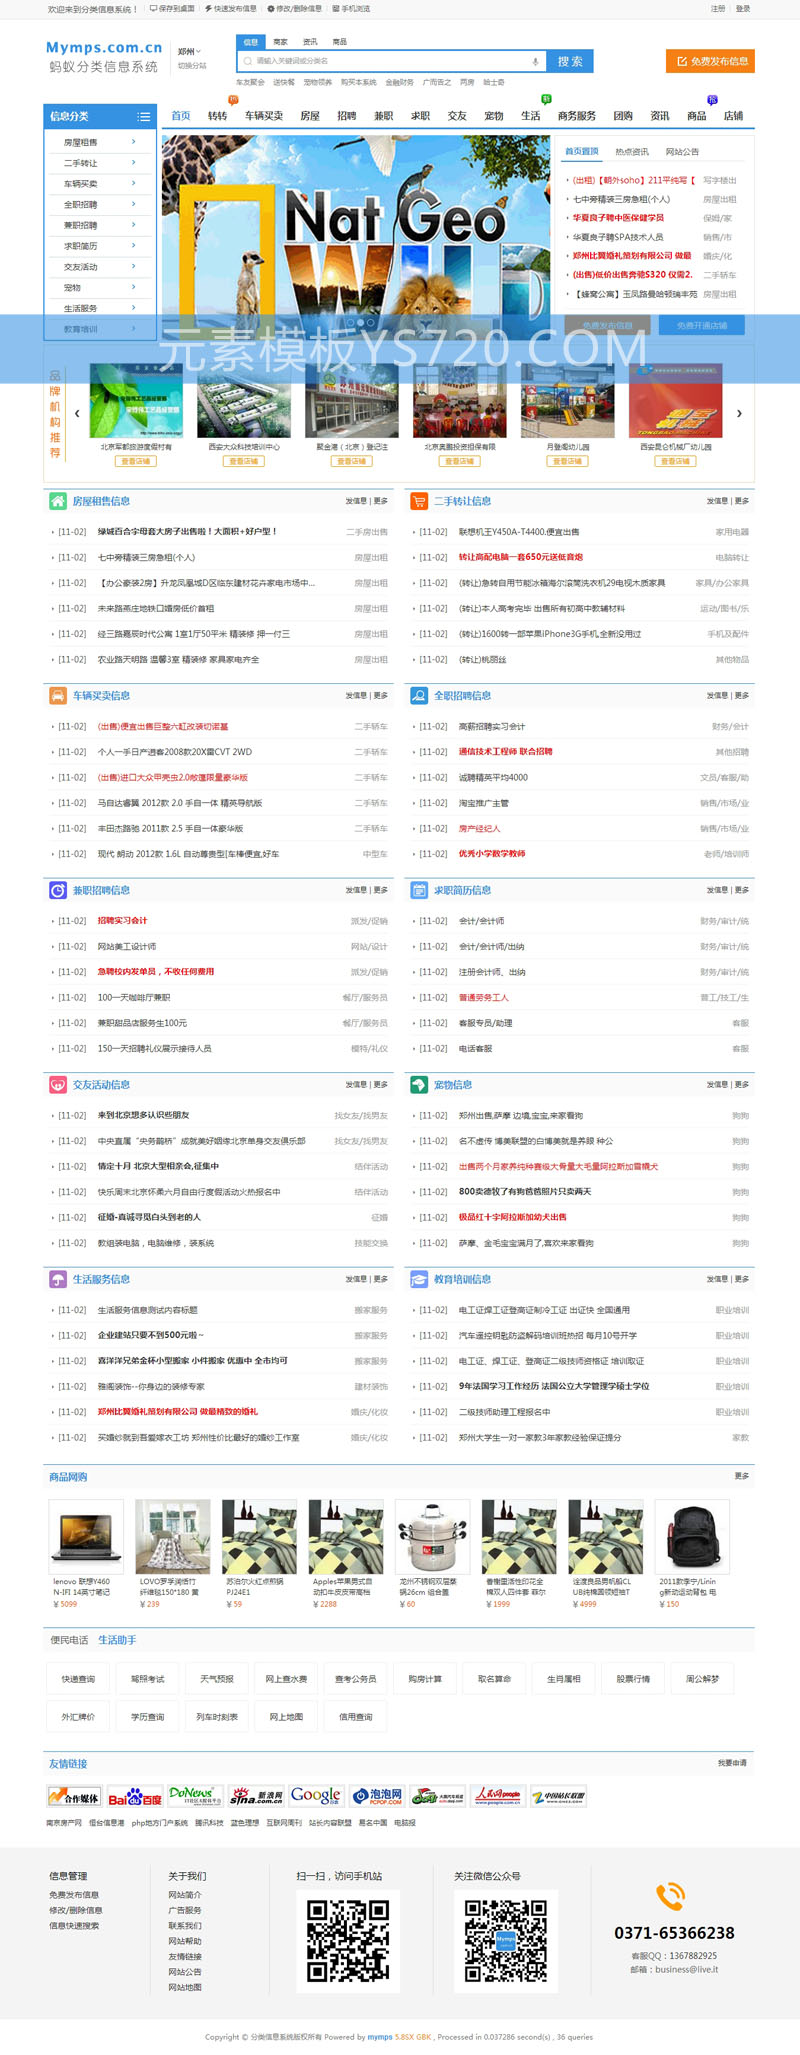Click the heart icon beside 交友活动信息
Image resolution: width=800 pixels, height=2055 pixels.
(58, 1084)
